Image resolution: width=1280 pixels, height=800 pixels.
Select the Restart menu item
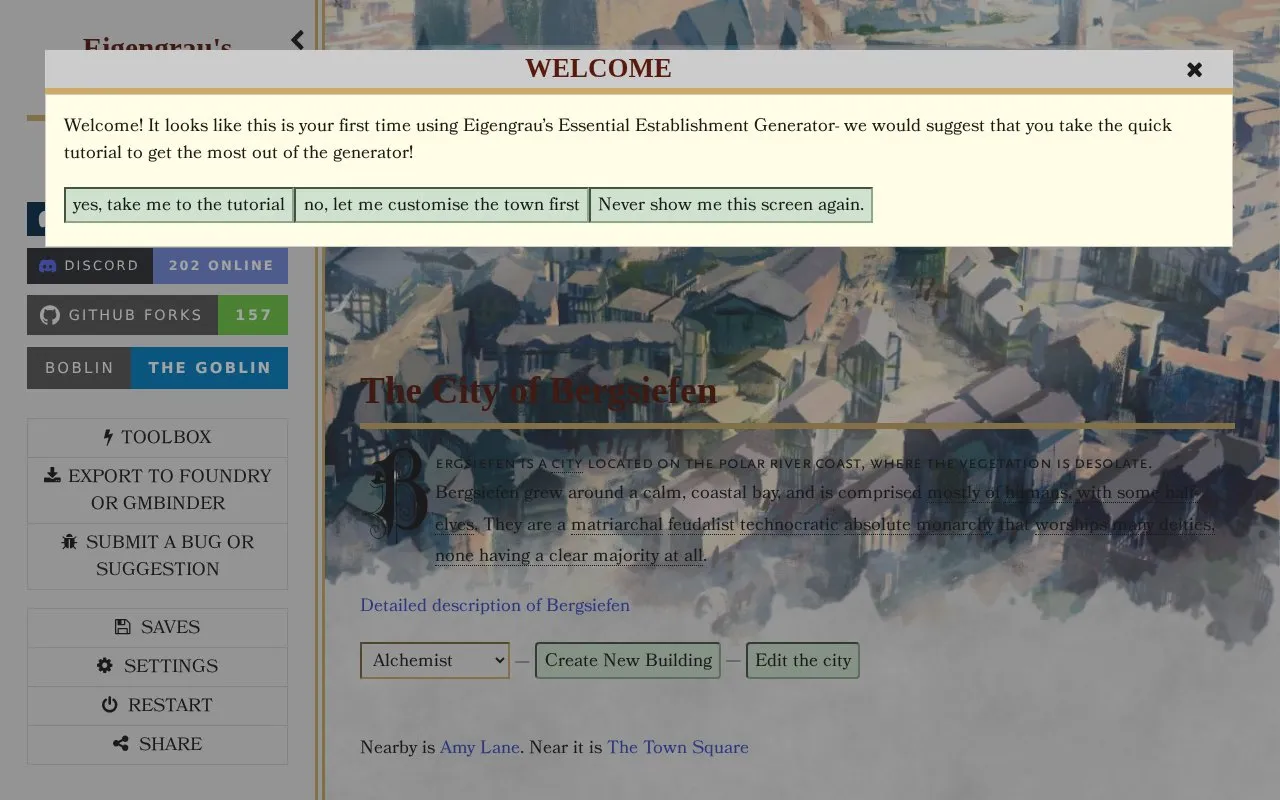157,705
